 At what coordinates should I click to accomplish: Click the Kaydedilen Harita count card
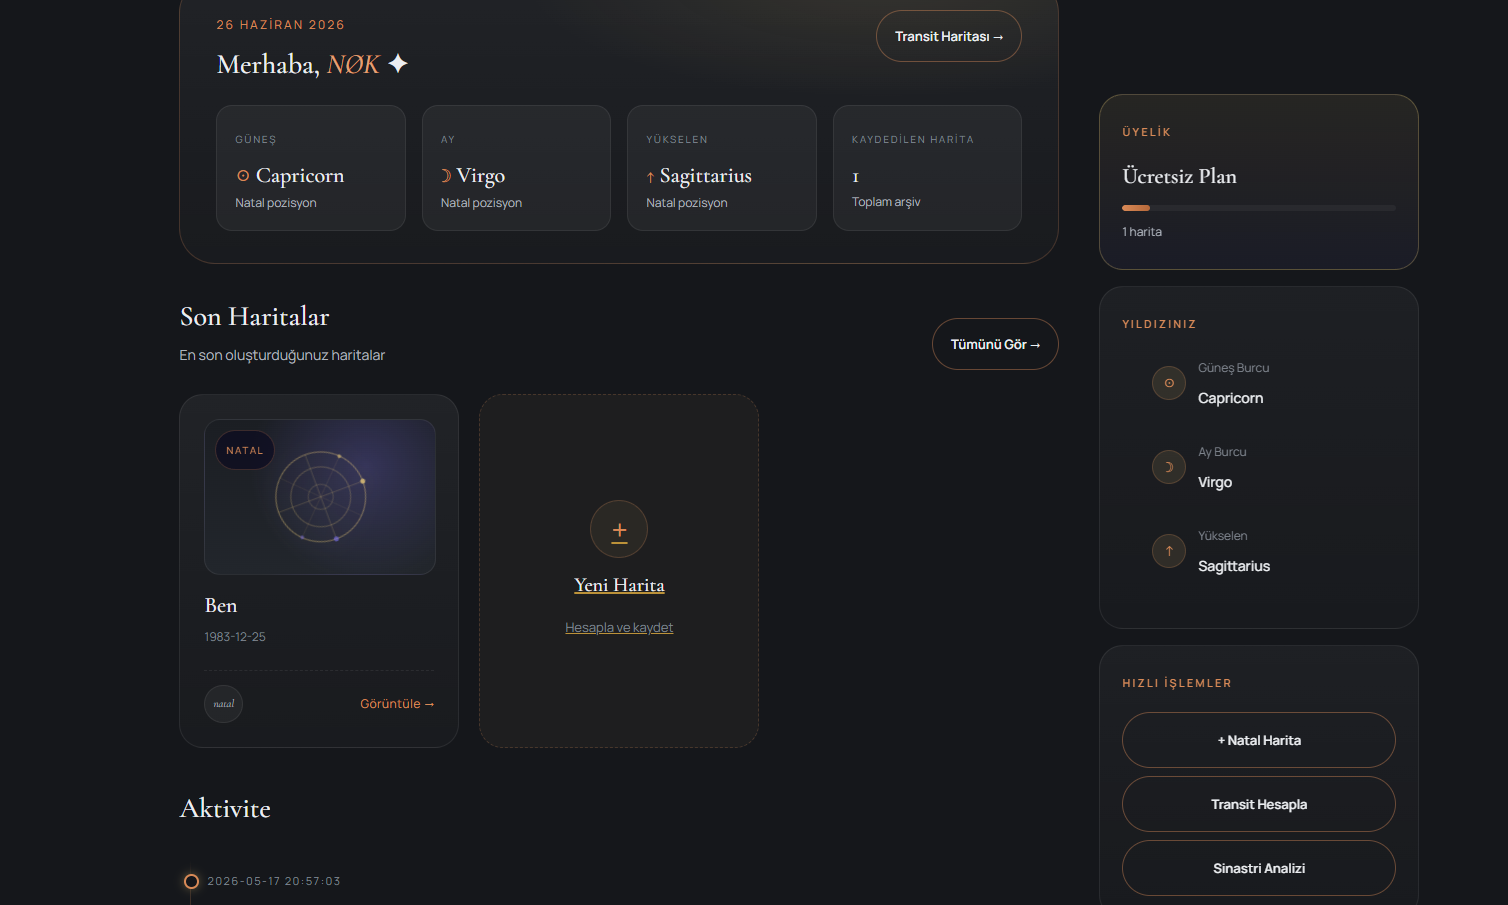pyautogui.click(x=927, y=168)
